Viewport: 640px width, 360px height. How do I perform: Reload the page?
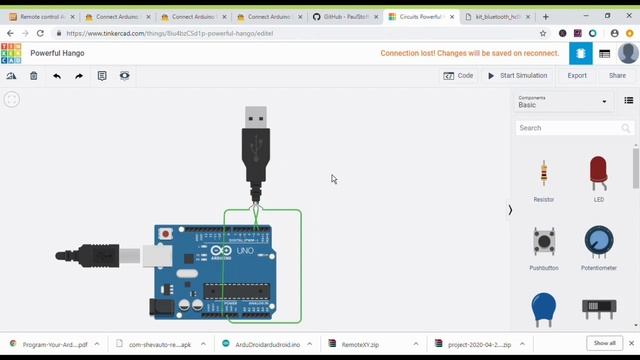40,33
